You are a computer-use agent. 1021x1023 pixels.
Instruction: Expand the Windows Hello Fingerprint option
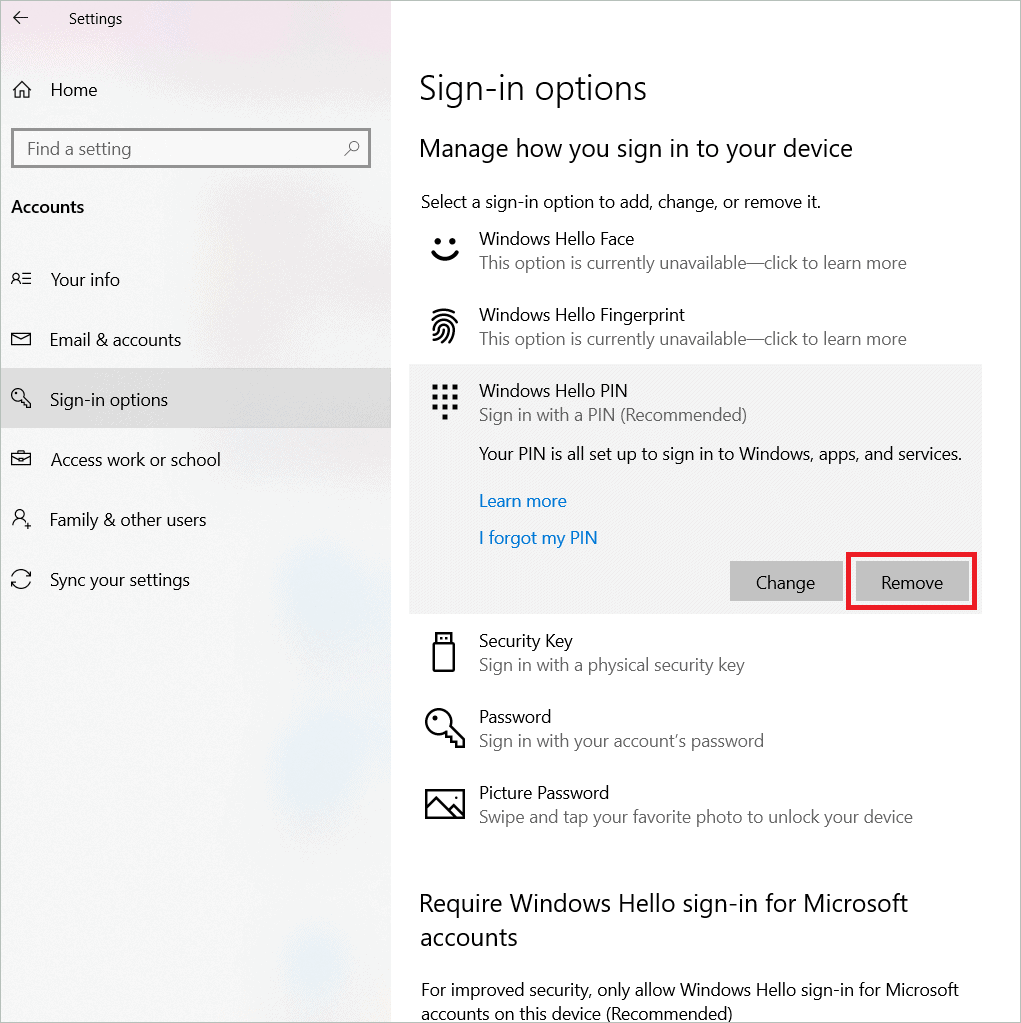point(695,326)
